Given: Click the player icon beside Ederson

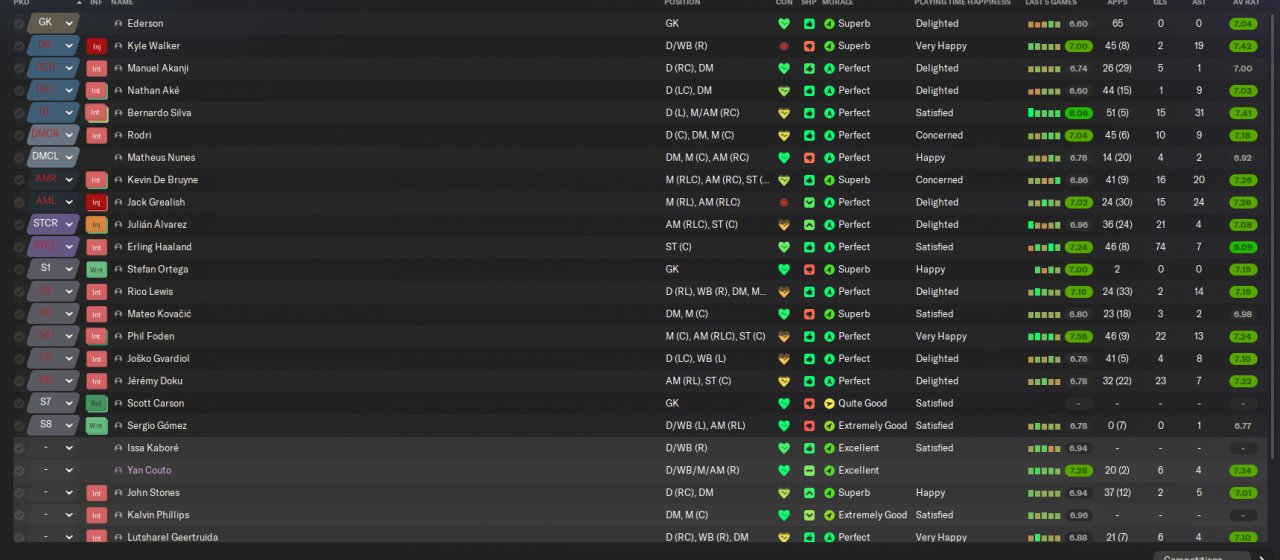Looking at the screenshot, I should (118, 23).
